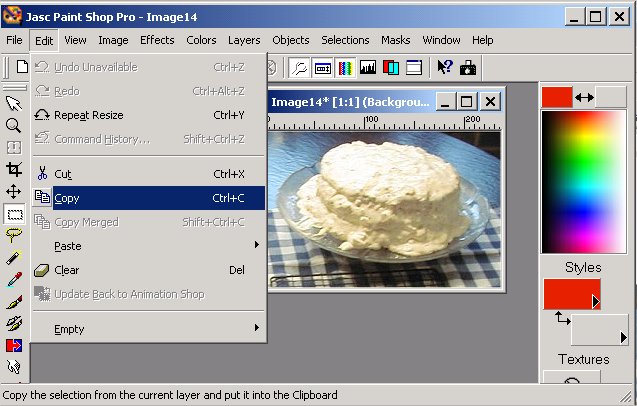
Task: Pick the Mover tool
Action: click(14, 191)
